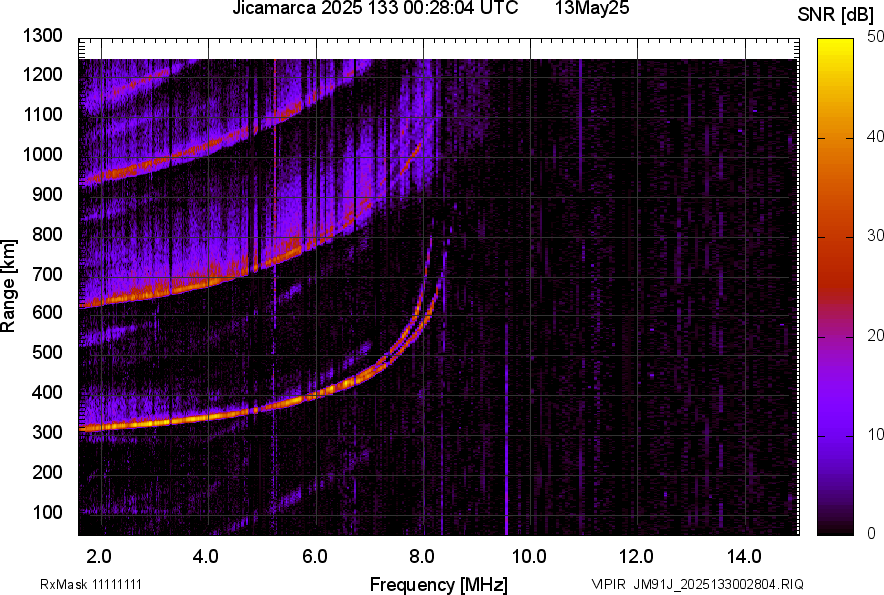Viewport: 884px width, 595px height.
Task: Click the colorbar tick label '30'
Action: coord(875,235)
